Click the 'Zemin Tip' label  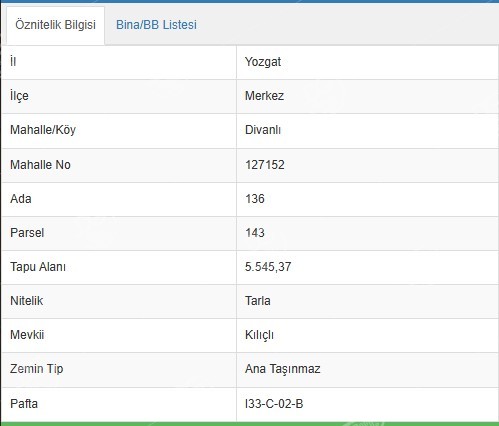37,369
